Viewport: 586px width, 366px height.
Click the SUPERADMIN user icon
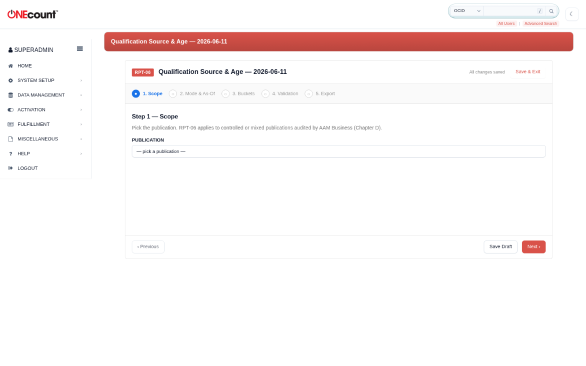(x=10, y=50)
